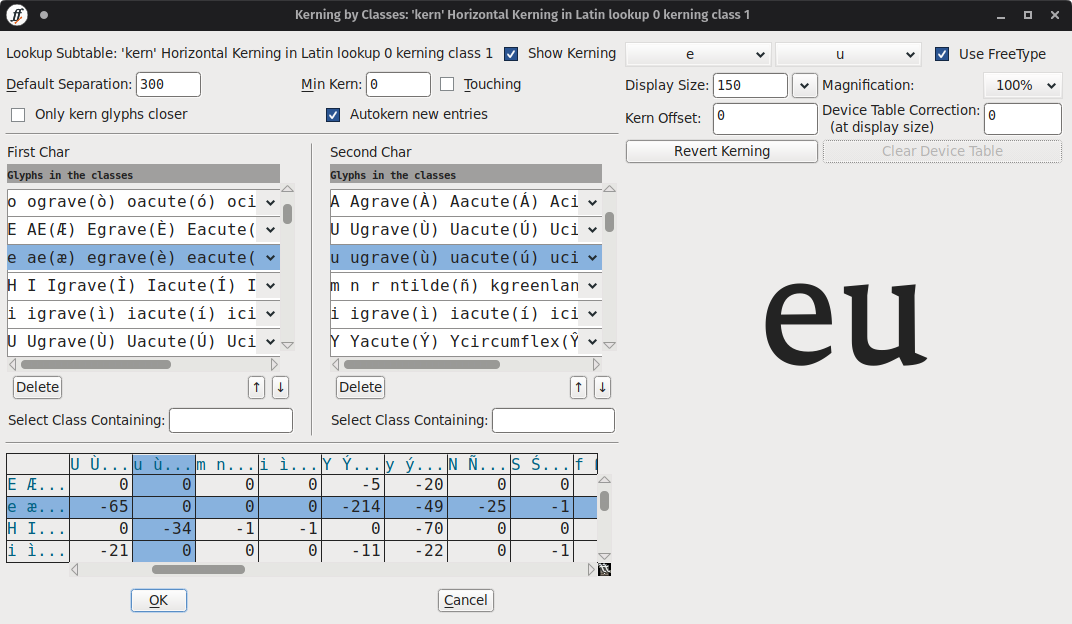Select second char class 'U Ugrave Uacute' row
The width and height of the screenshot is (1072, 624).
click(466, 230)
